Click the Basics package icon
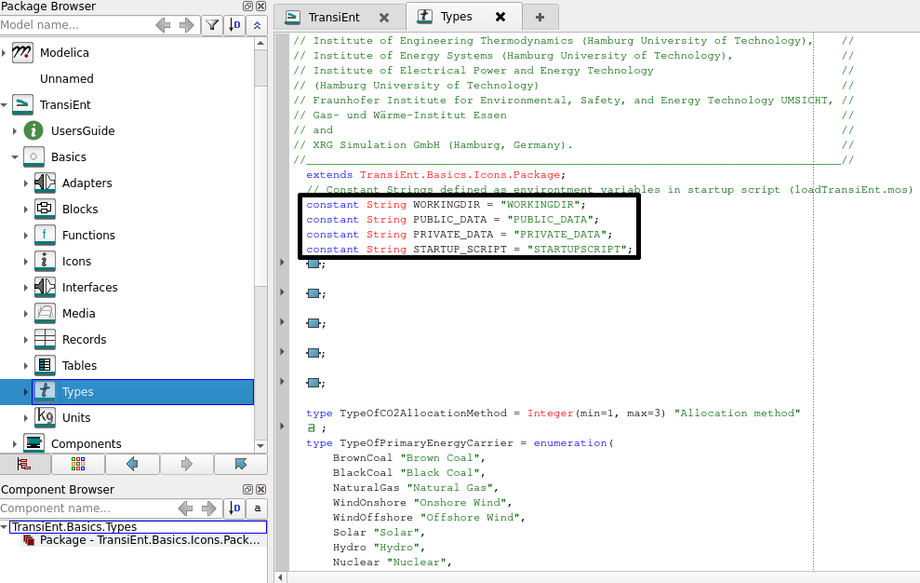920x583 pixels. [x=33, y=157]
